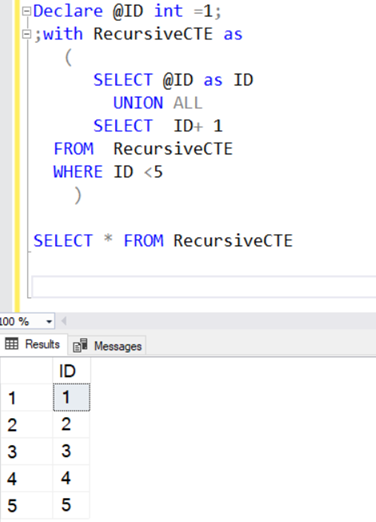376x522 pixels.
Task: Click the closing parenthesis of the CTE
Action: pyautogui.click(x=77, y=195)
